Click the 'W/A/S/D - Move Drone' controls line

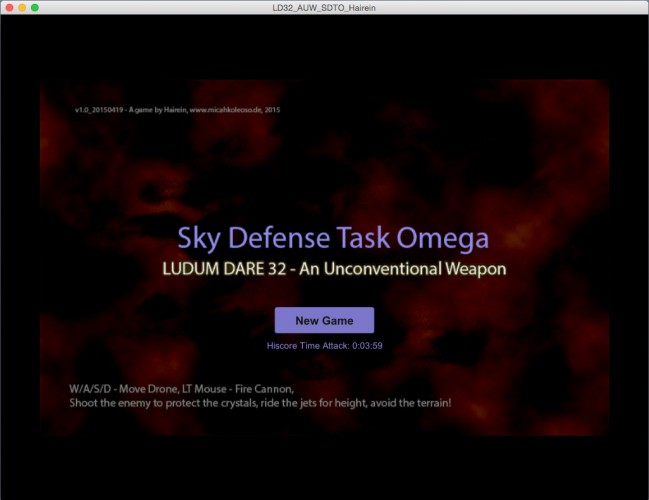coord(181,389)
